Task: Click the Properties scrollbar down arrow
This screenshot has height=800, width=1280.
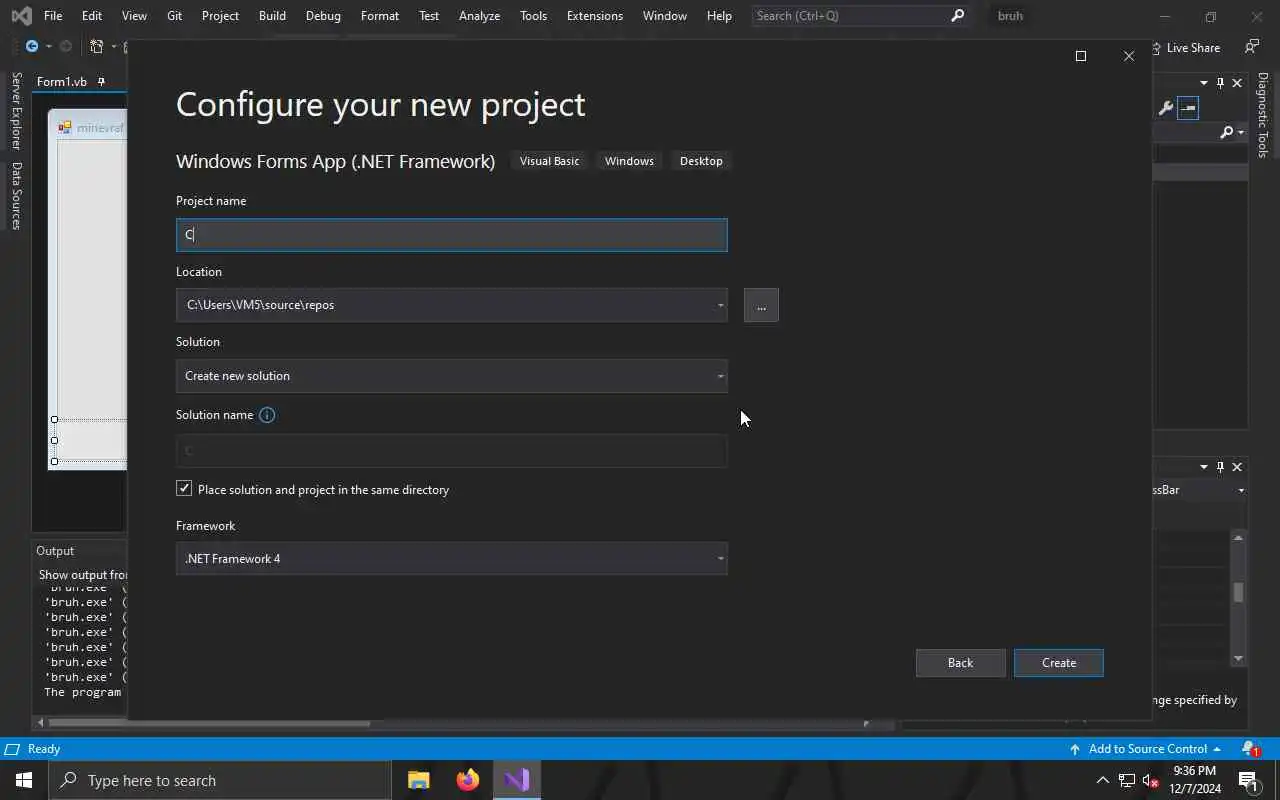Action: pyautogui.click(x=1238, y=658)
